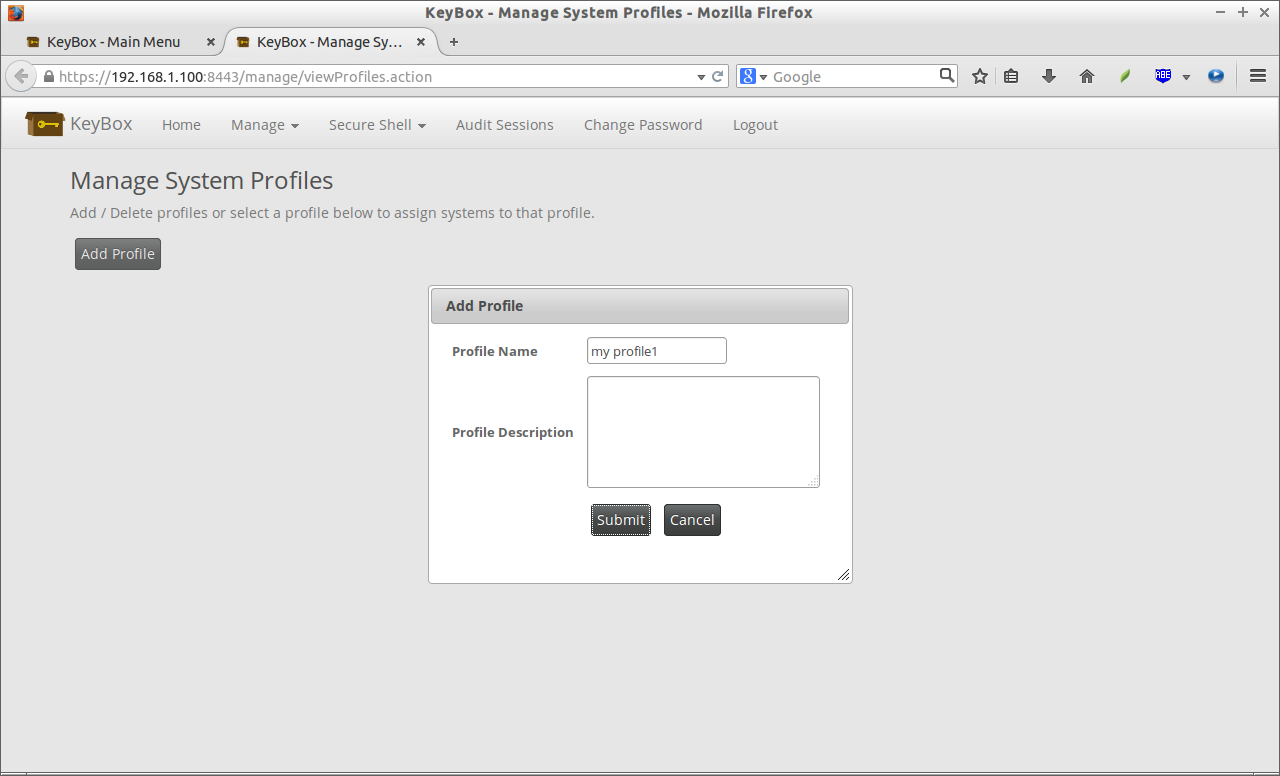Click the dialog resize grip corner
The image size is (1280, 776).
tap(843, 574)
